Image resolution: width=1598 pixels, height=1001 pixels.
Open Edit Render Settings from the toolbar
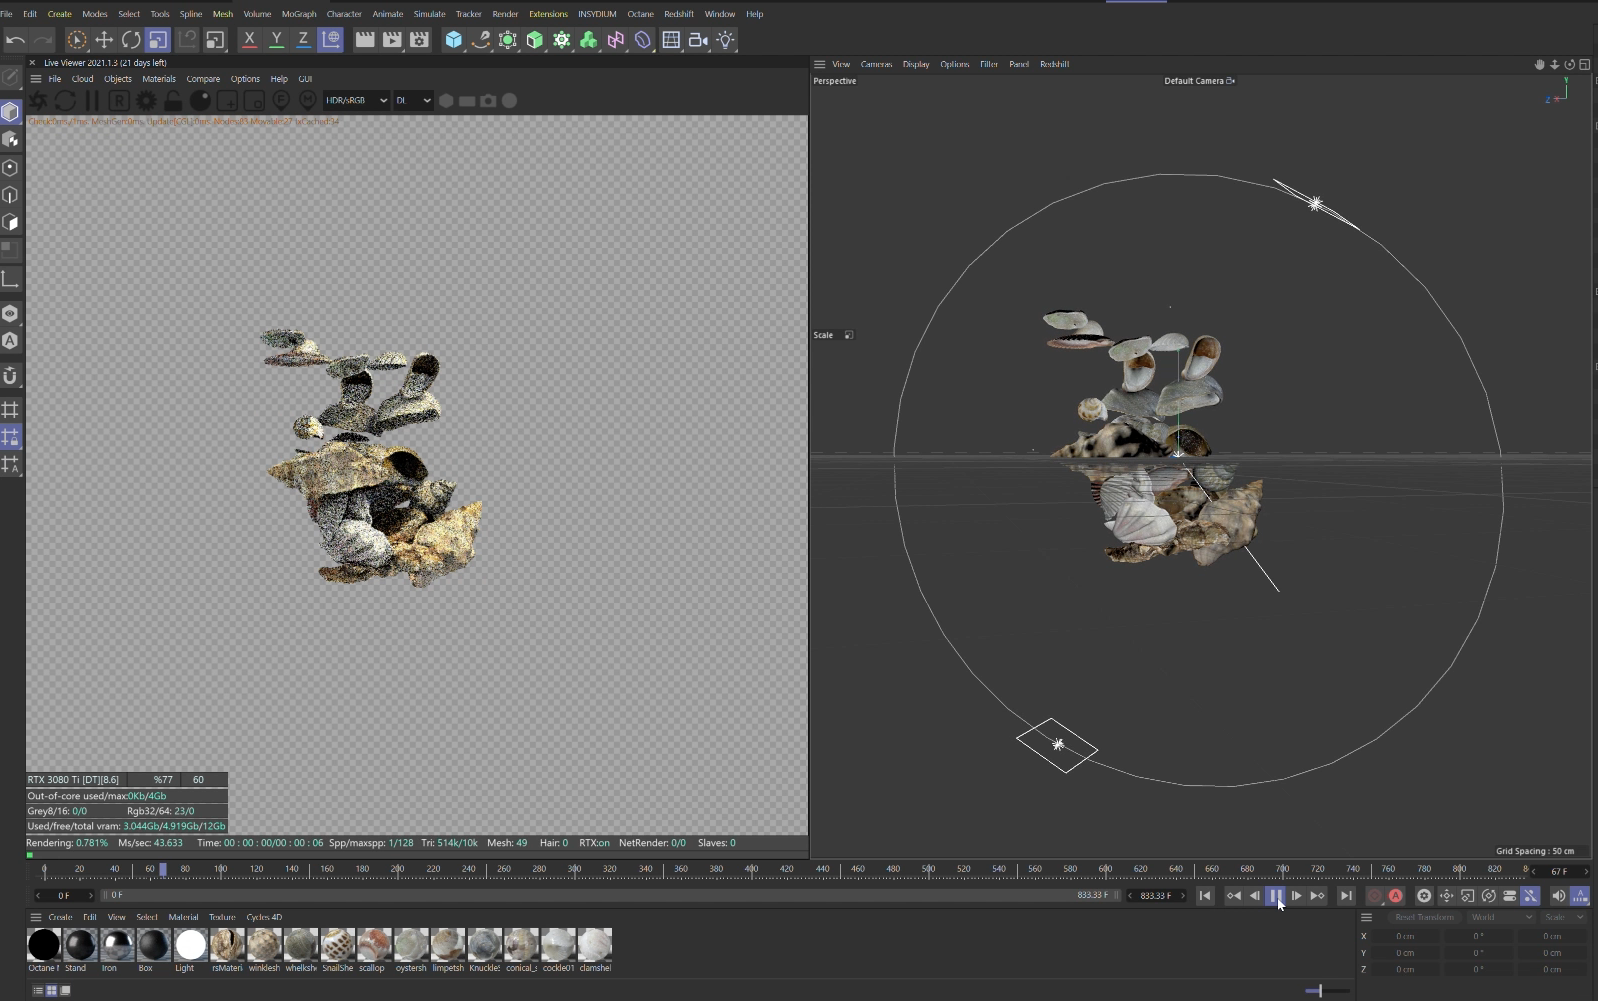pos(419,40)
